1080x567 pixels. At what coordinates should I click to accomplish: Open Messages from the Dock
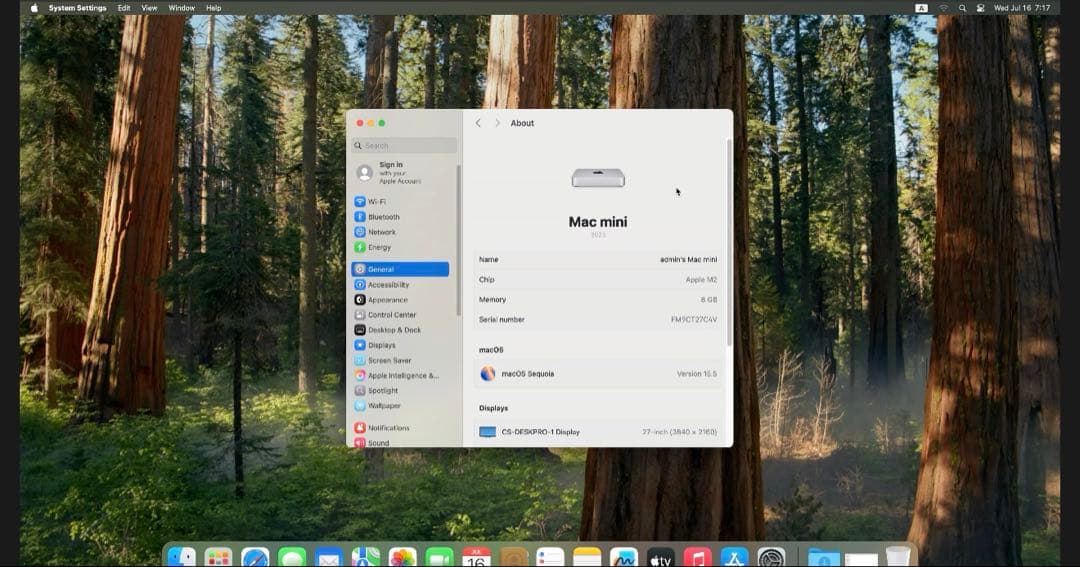292,557
